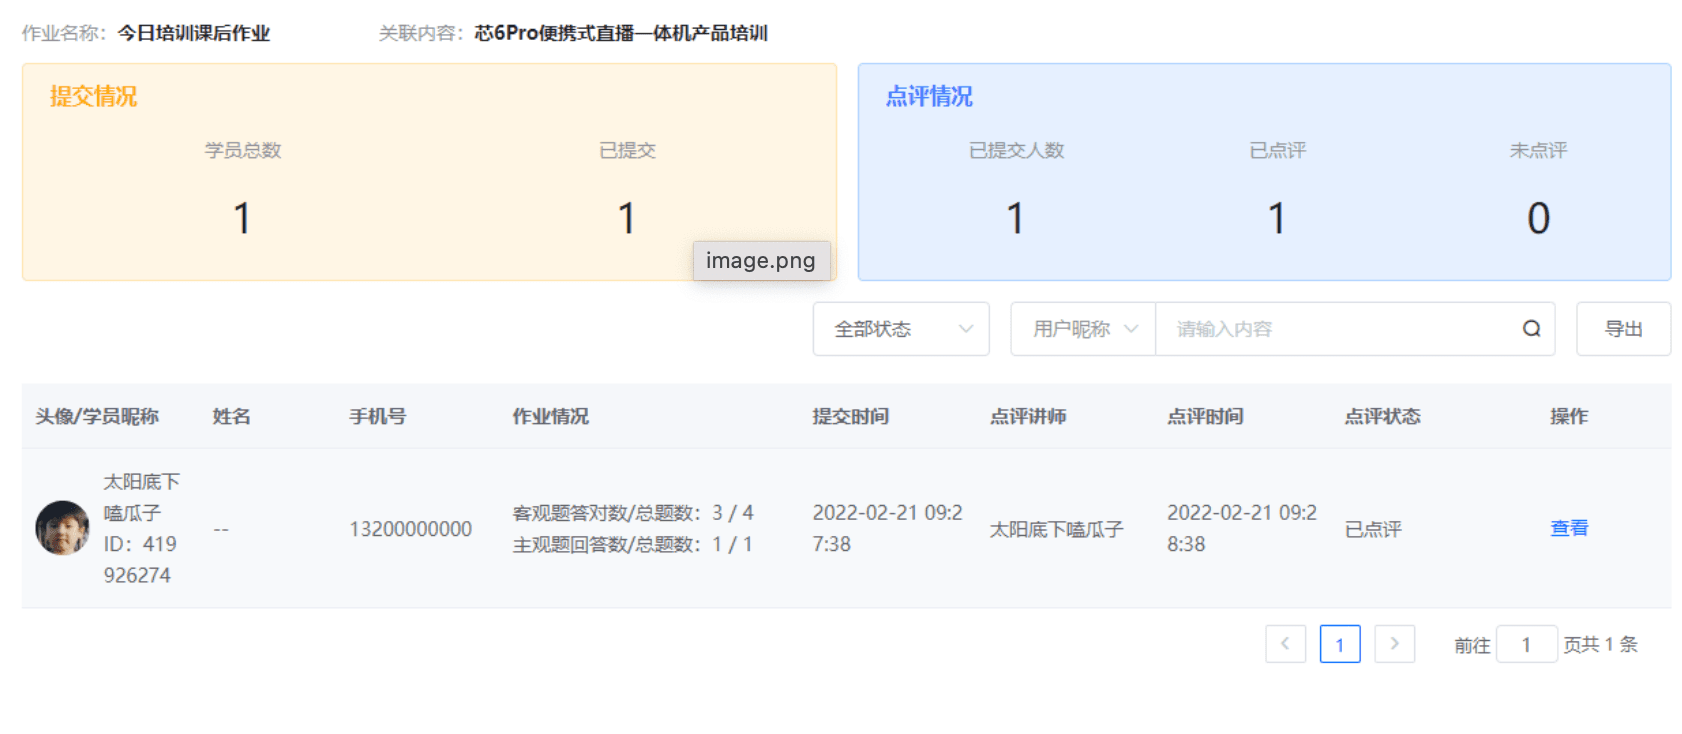This screenshot has height=734, width=1682.
Task: Click the image.png tooltip label
Action: [760, 261]
